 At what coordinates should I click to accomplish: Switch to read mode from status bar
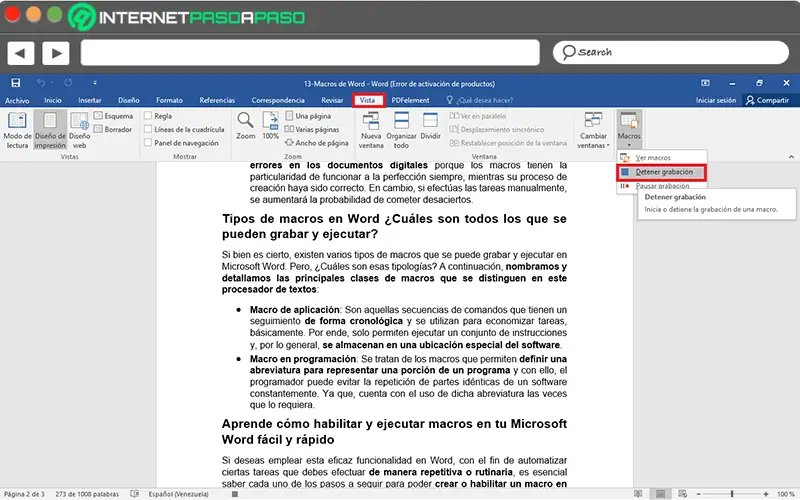point(638,494)
